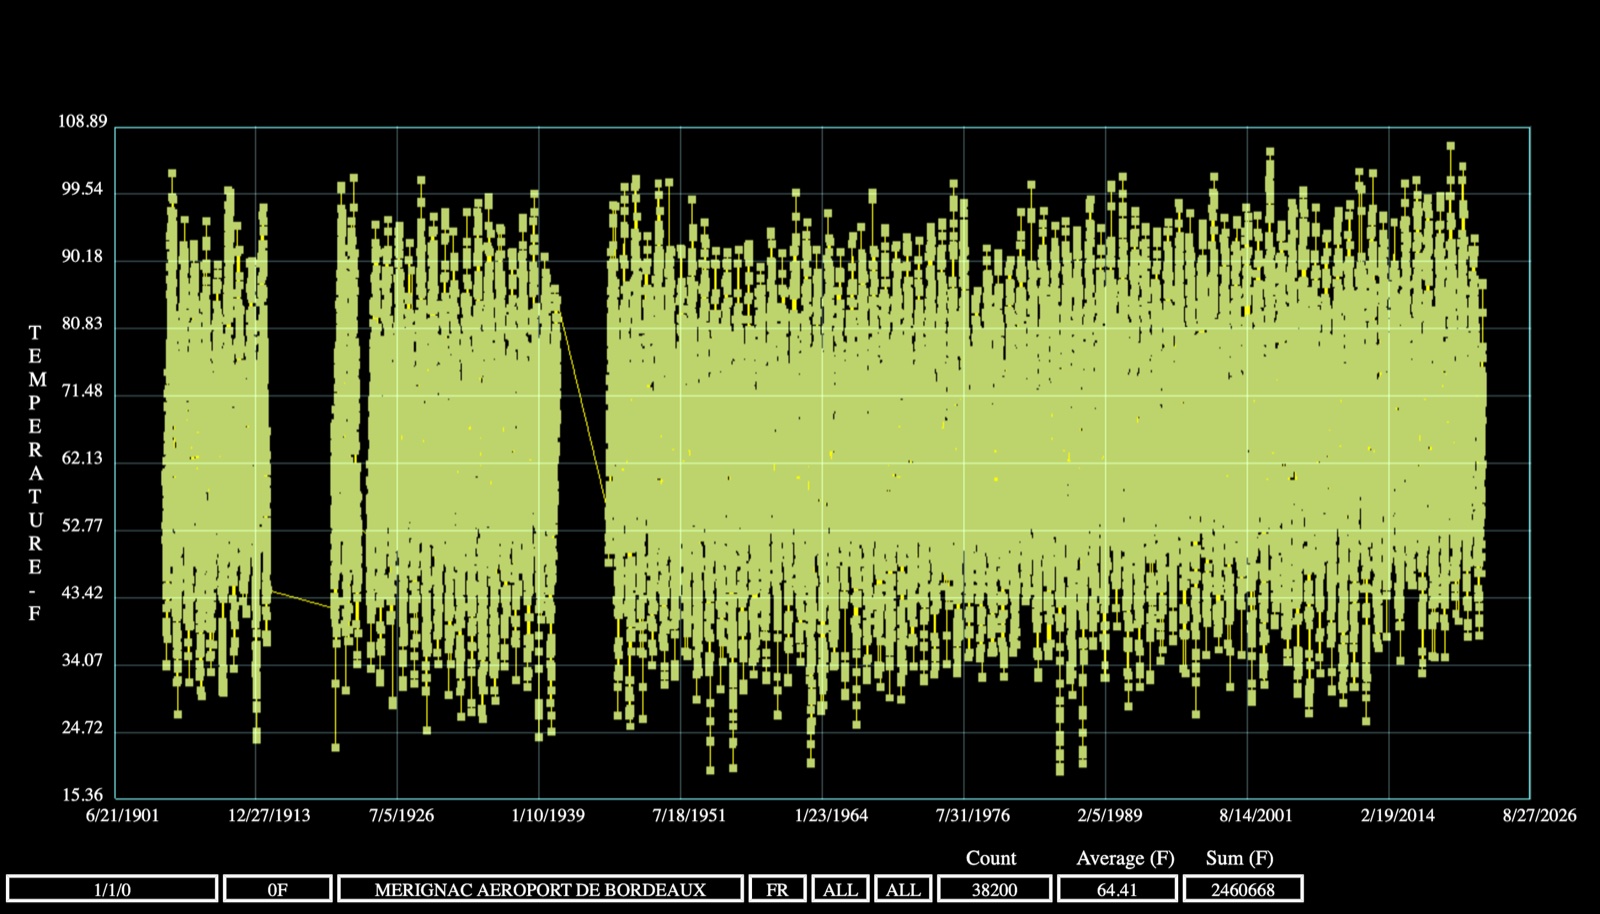1600x914 pixels.
Task: Click the 15.36 y-axis label
Action: pos(83,796)
